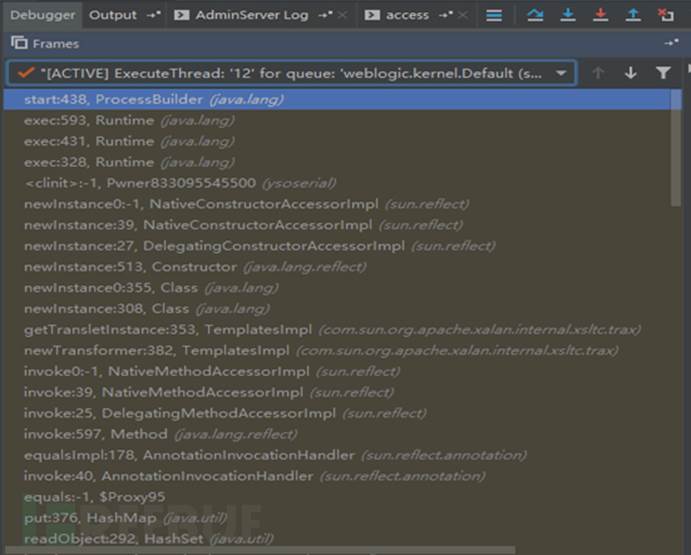
Task: Select frame <clinit>:-1, Pwner833095545500
Action: 337,183
